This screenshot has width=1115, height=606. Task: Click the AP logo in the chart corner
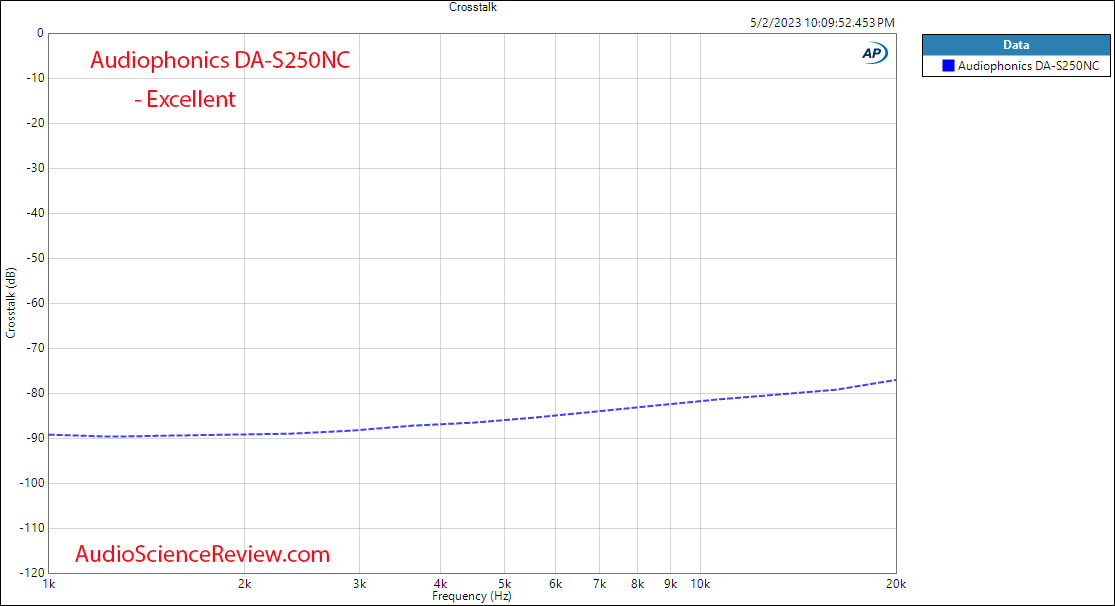coord(874,53)
